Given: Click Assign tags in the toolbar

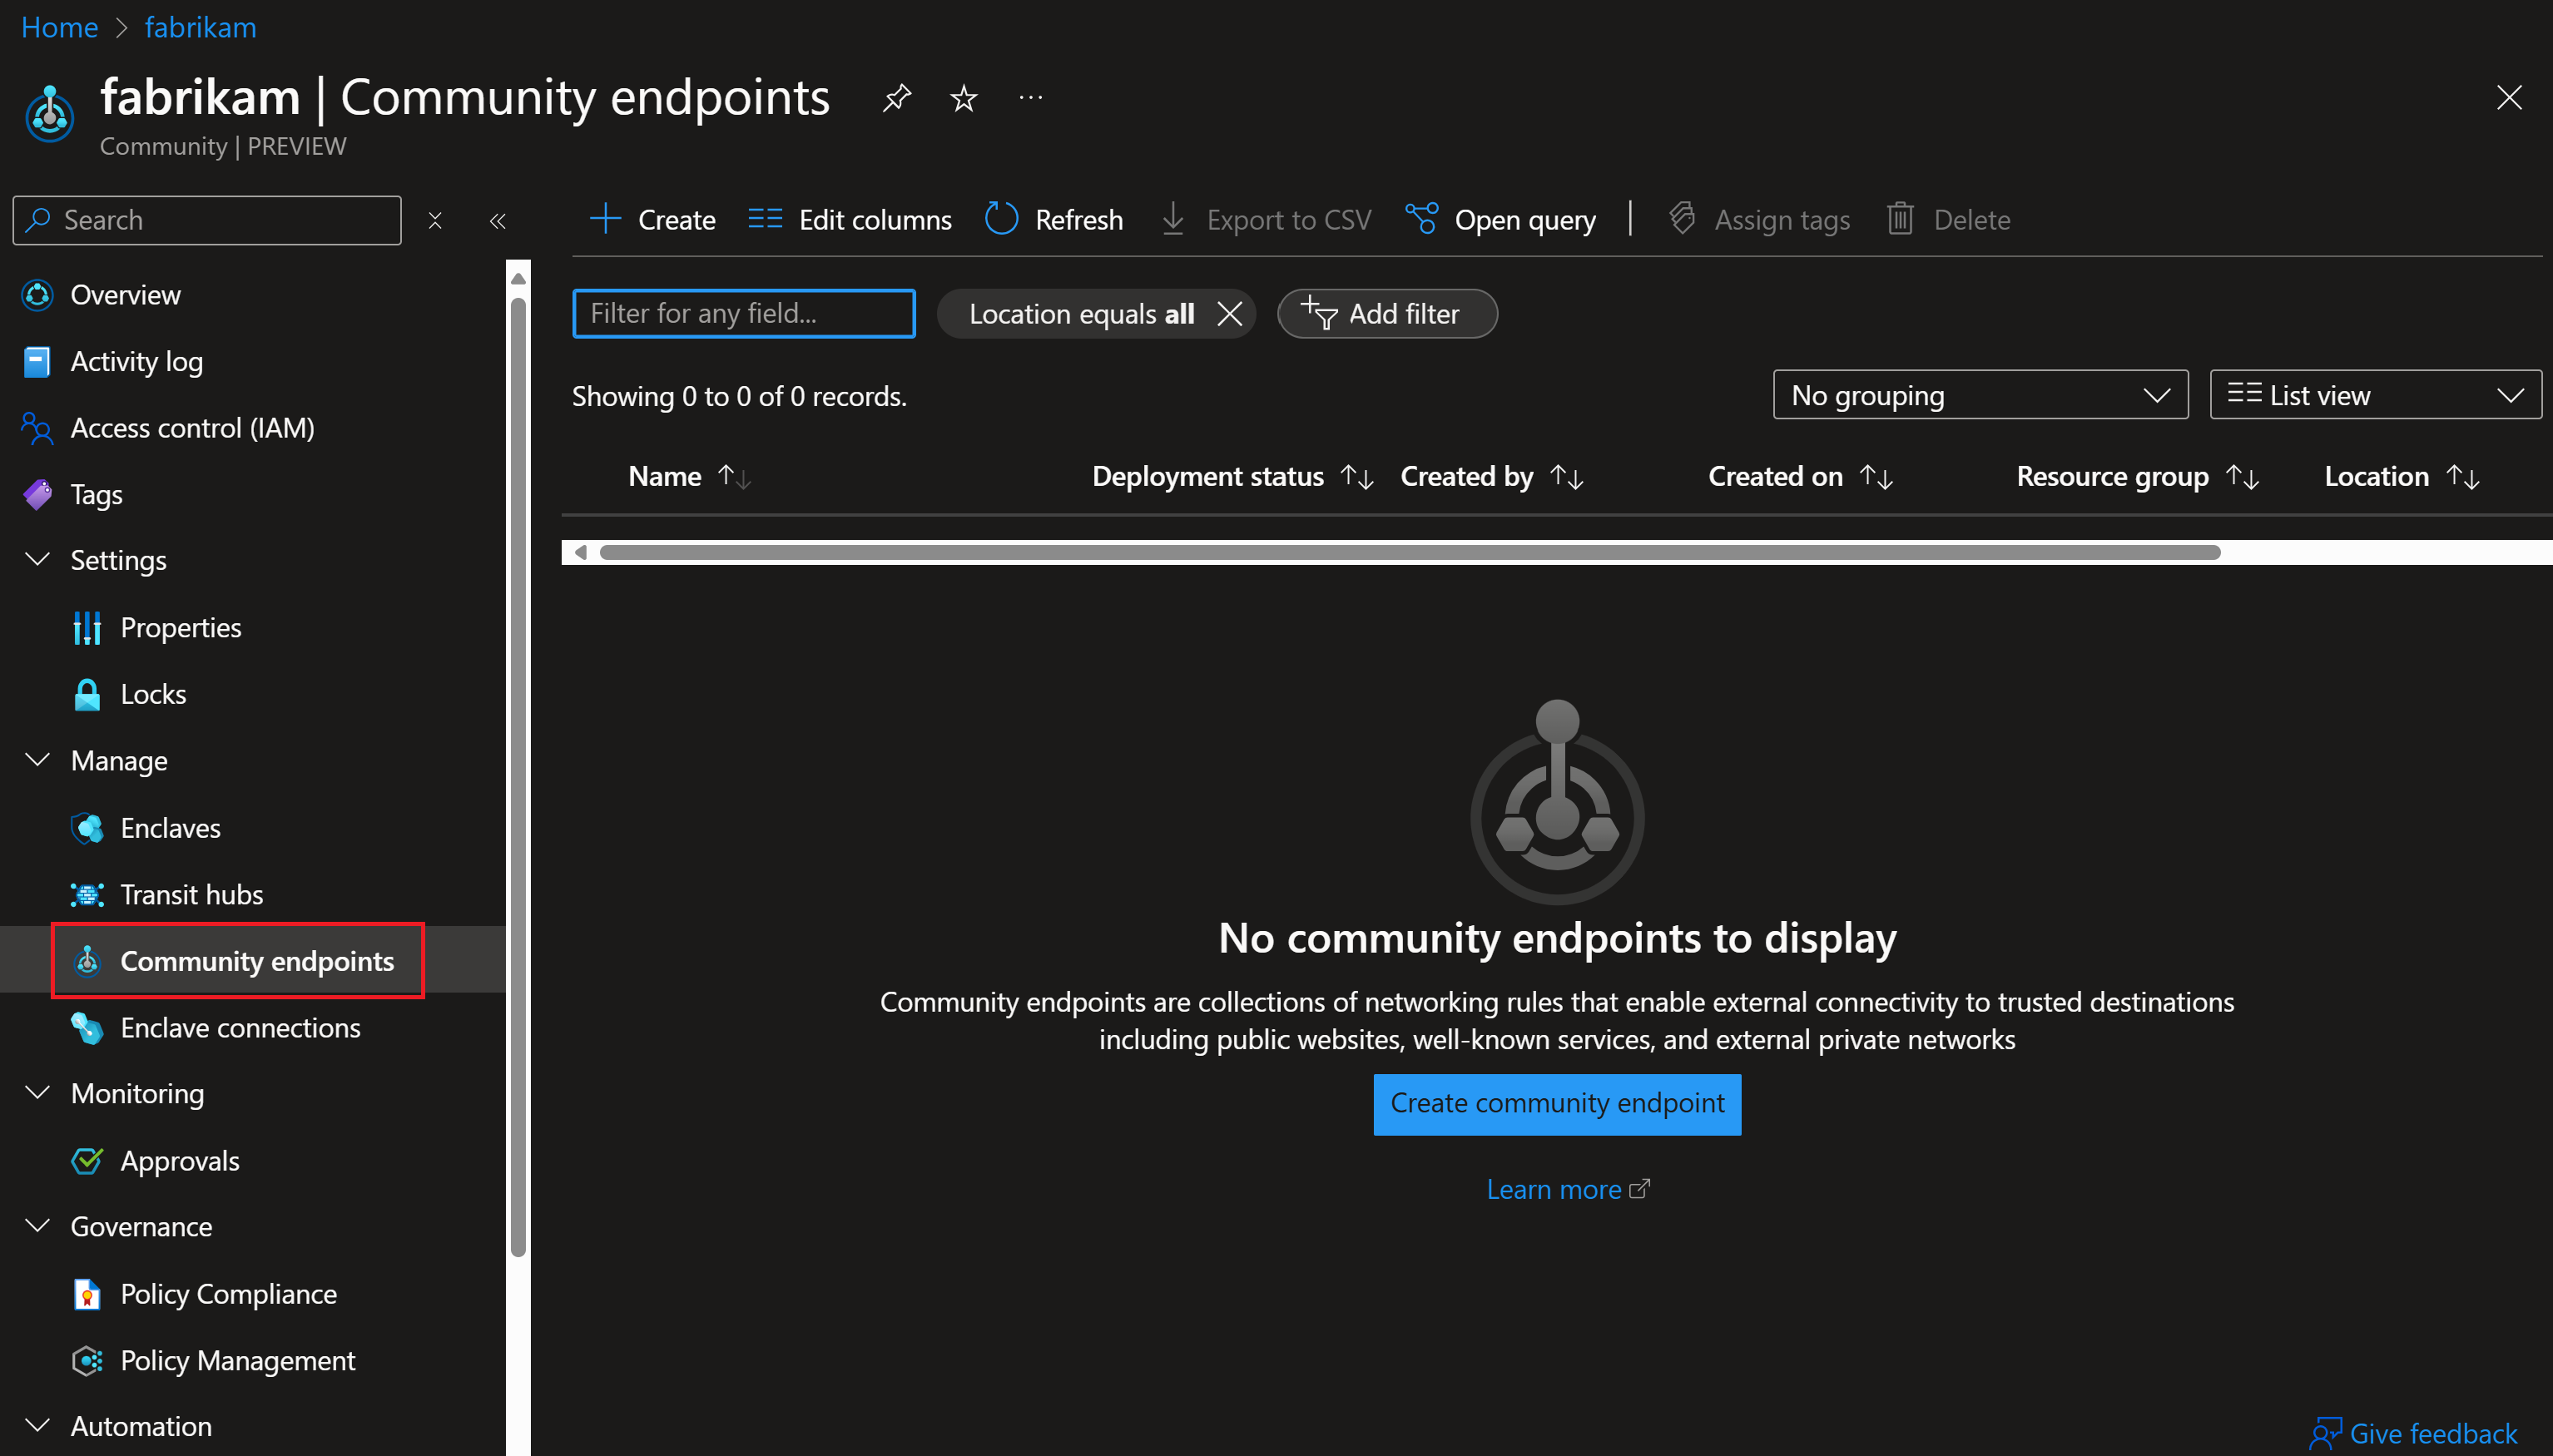Looking at the screenshot, I should pos(1759,219).
